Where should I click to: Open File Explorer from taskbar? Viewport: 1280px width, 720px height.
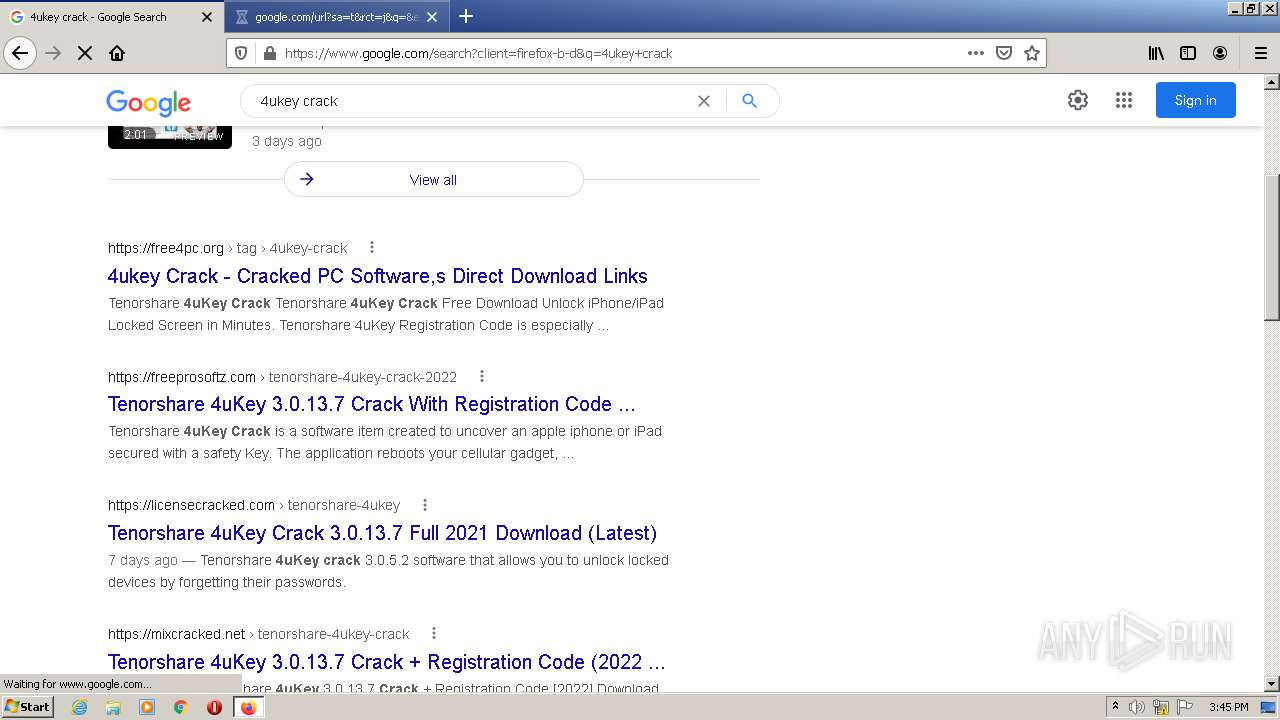[113, 707]
